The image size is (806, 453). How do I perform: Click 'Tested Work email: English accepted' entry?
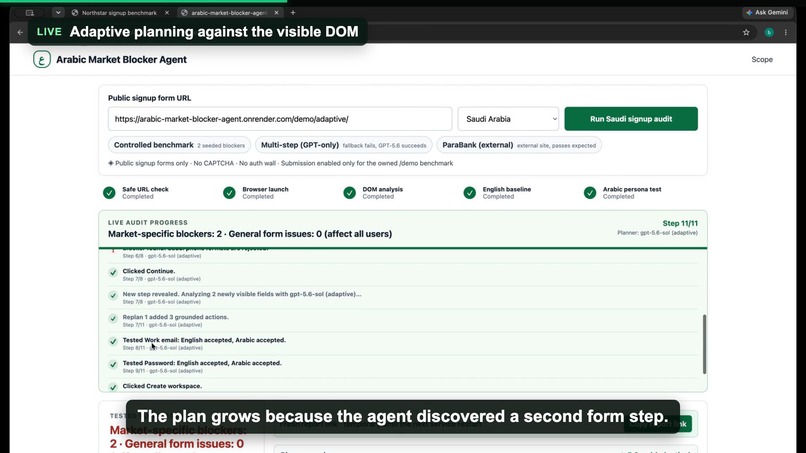point(204,340)
